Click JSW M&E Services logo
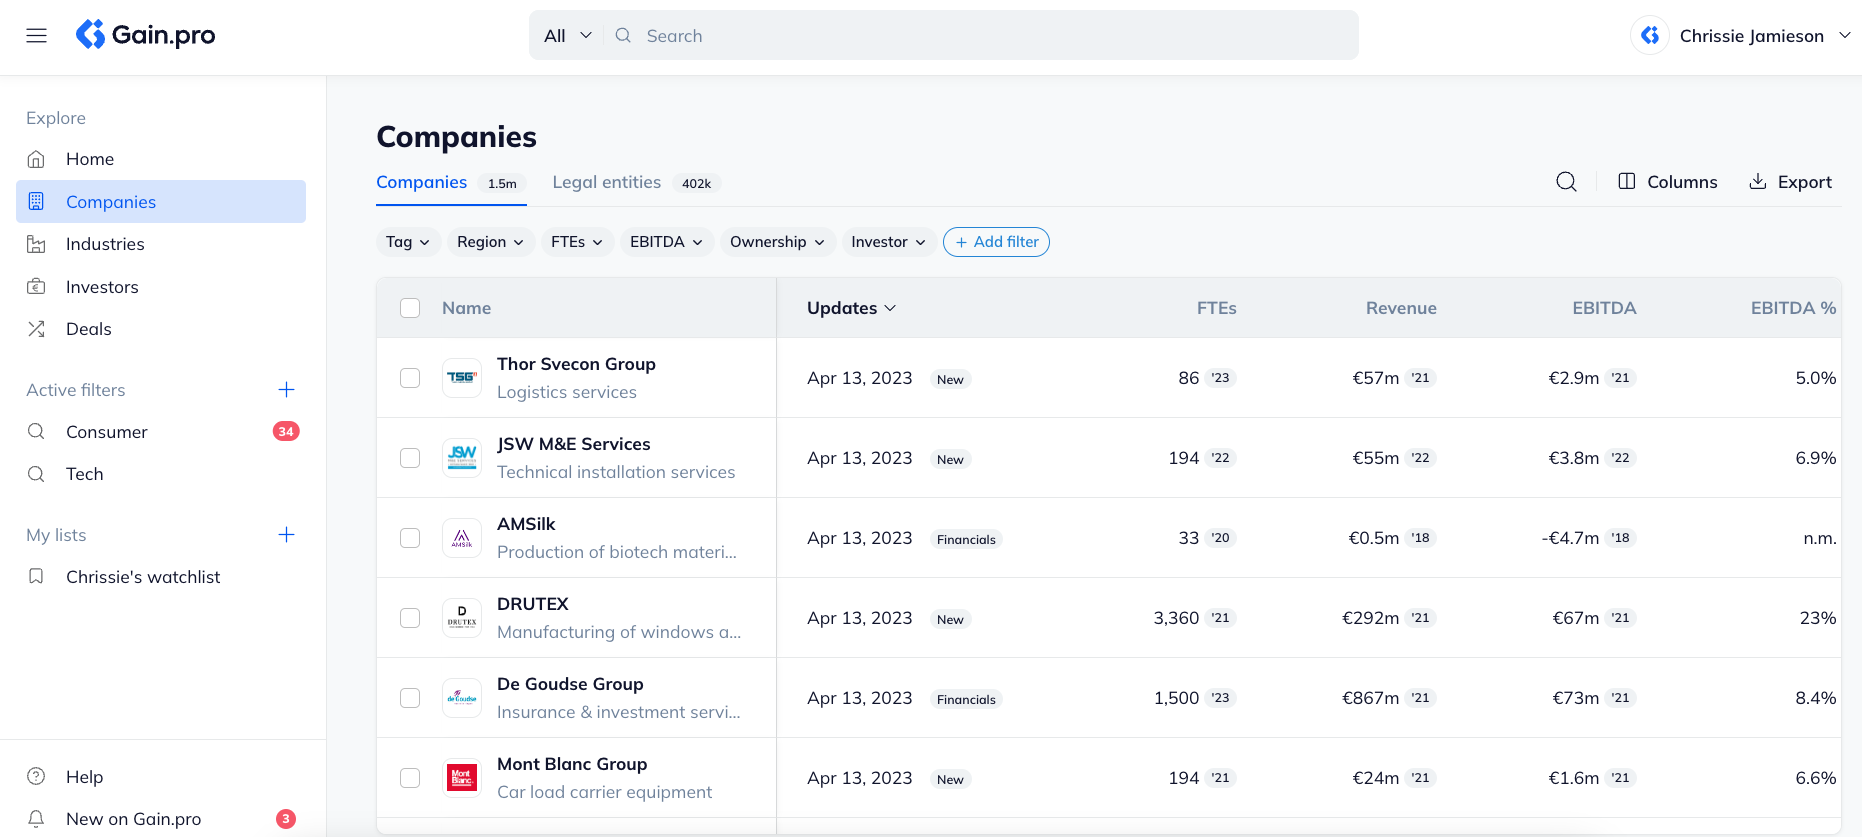Image resolution: width=1862 pixels, height=837 pixels. coord(462,458)
